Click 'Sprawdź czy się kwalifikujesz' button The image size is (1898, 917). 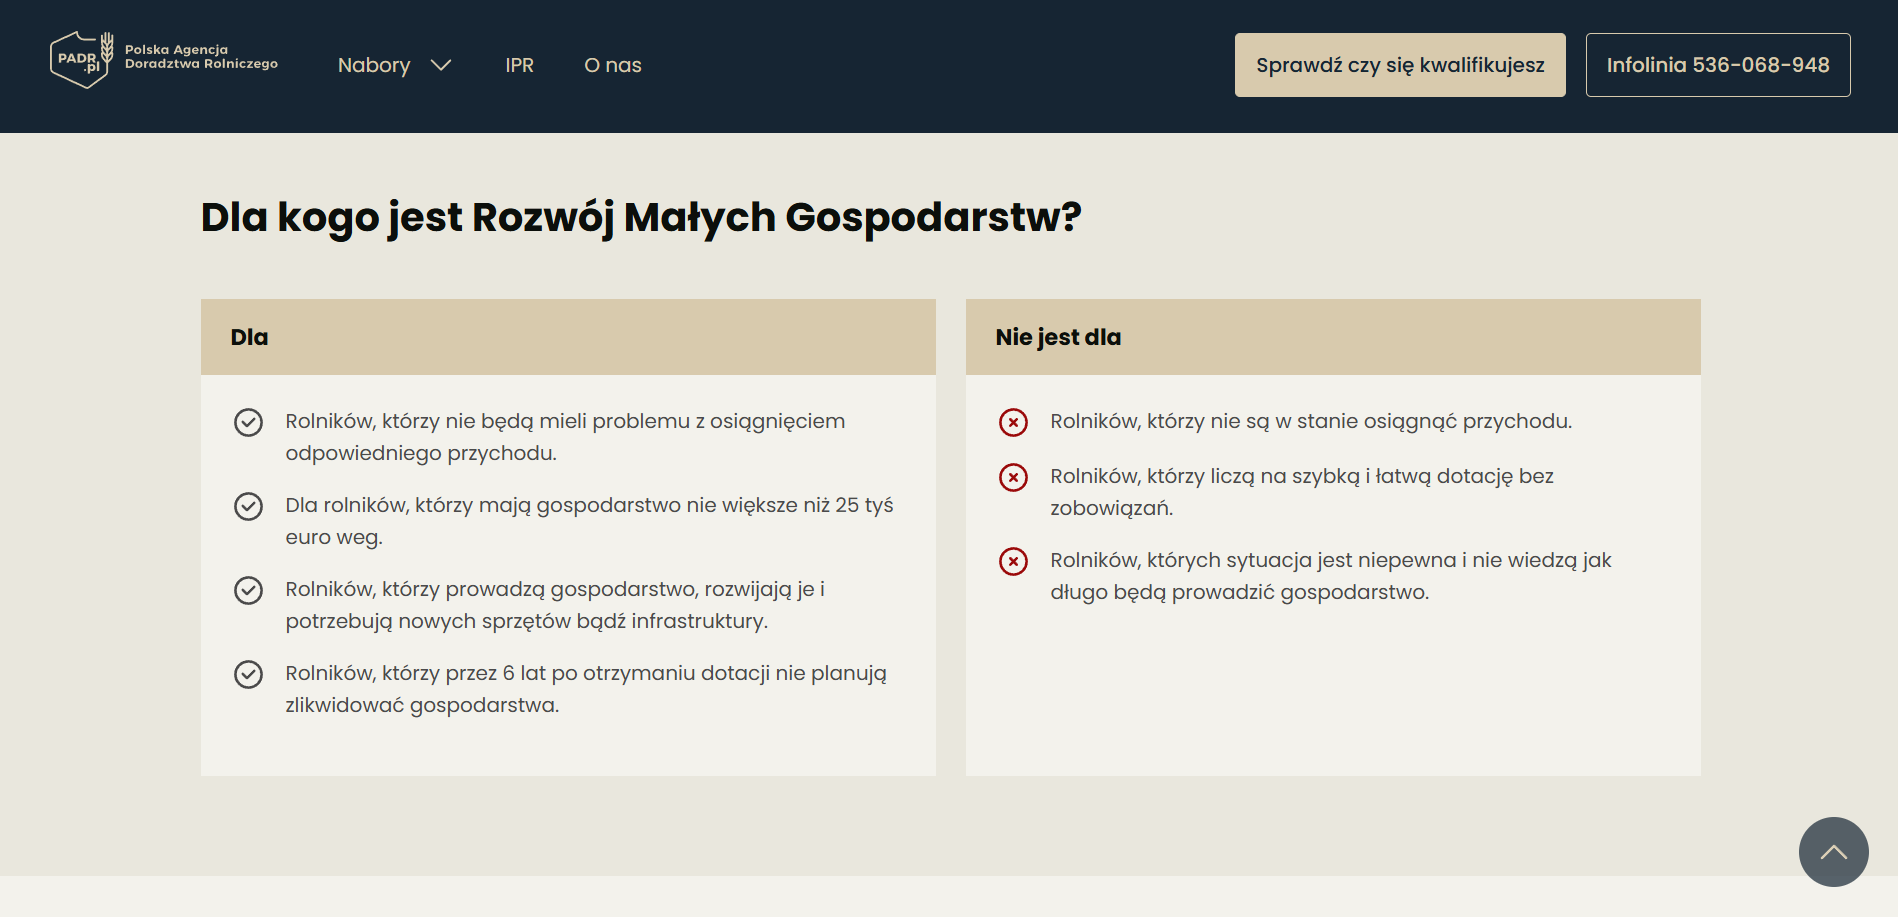point(1399,65)
